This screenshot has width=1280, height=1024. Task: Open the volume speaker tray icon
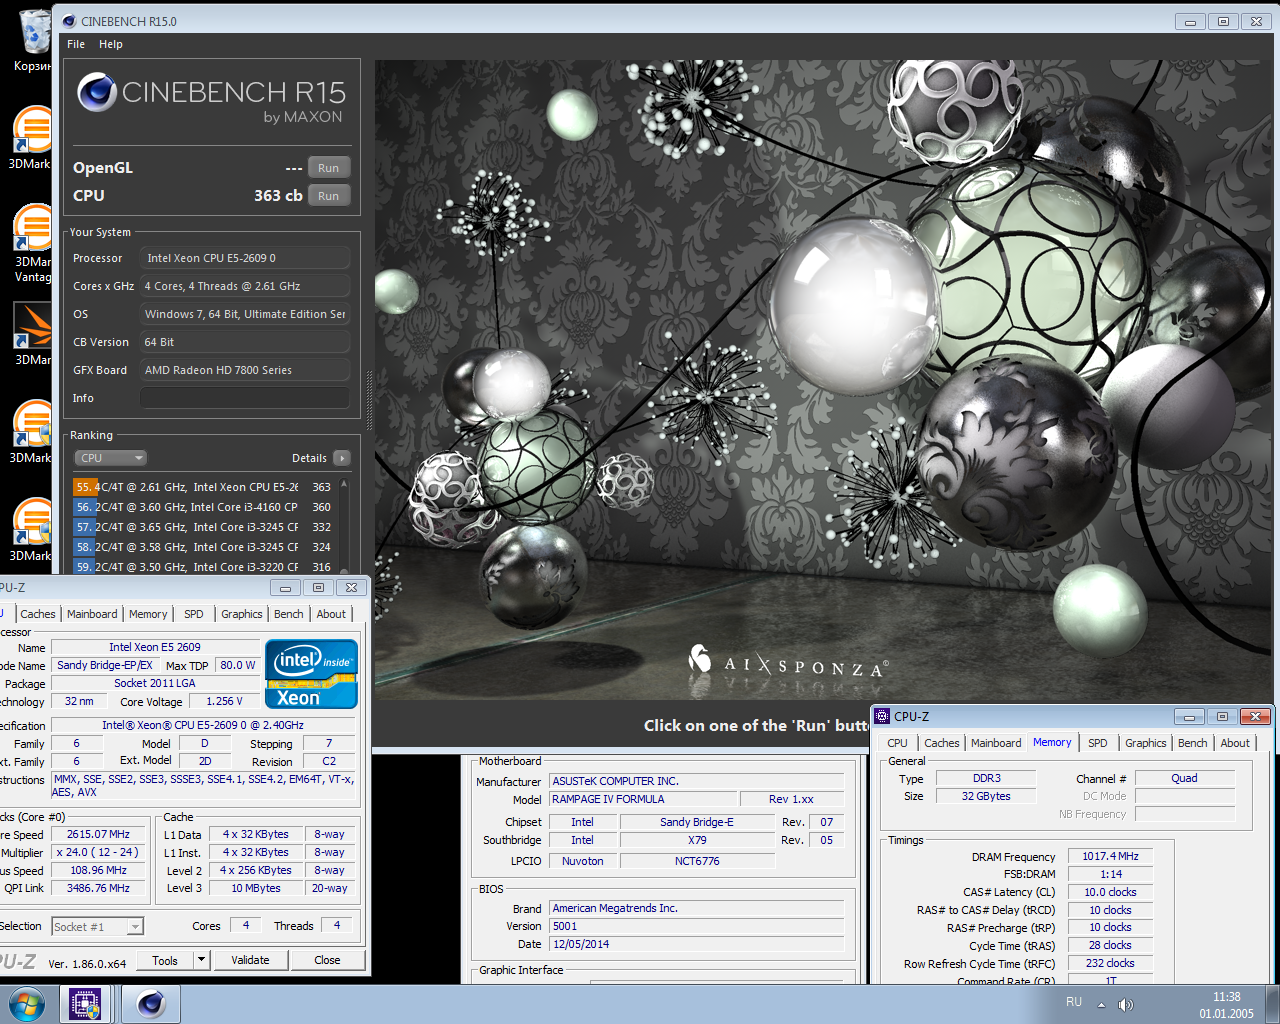(1126, 1004)
